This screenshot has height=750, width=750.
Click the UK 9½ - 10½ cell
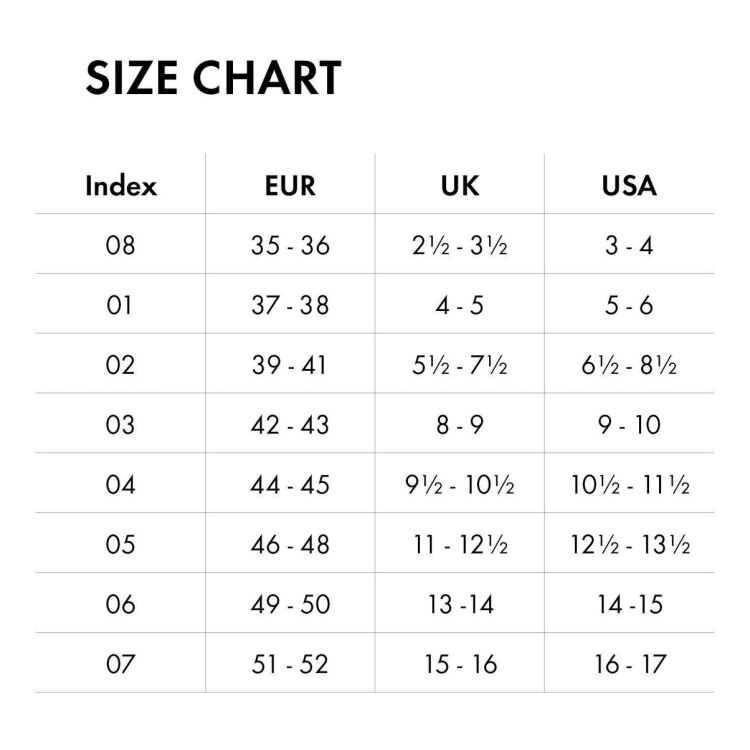coord(459,485)
